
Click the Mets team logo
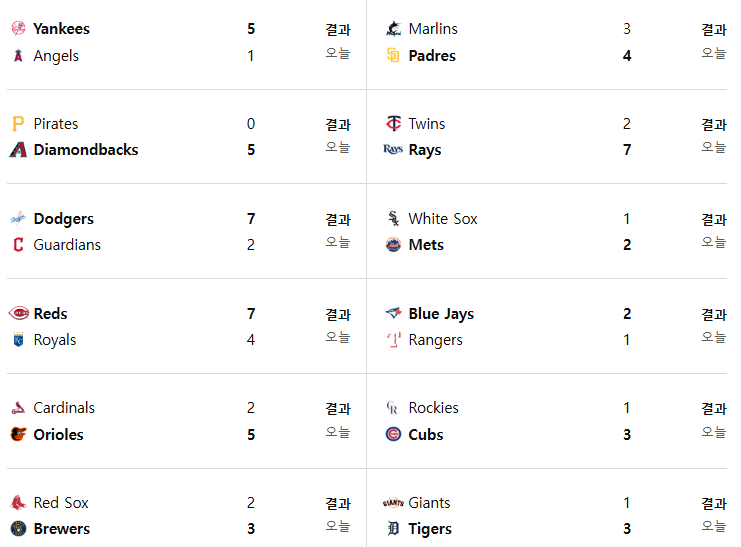click(x=393, y=244)
